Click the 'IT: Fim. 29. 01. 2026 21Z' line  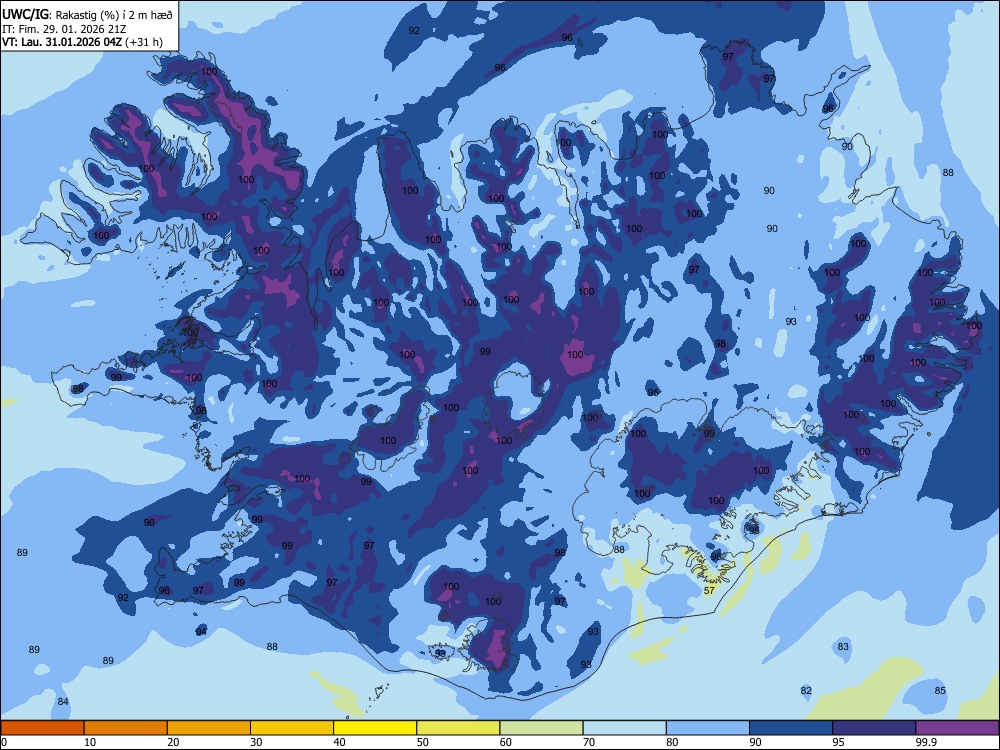[64, 29]
